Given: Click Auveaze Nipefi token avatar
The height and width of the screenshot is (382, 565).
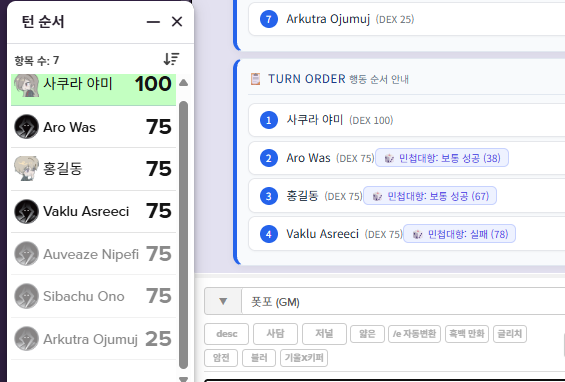Looking at the screenshot, I should [x=26, y=254].
